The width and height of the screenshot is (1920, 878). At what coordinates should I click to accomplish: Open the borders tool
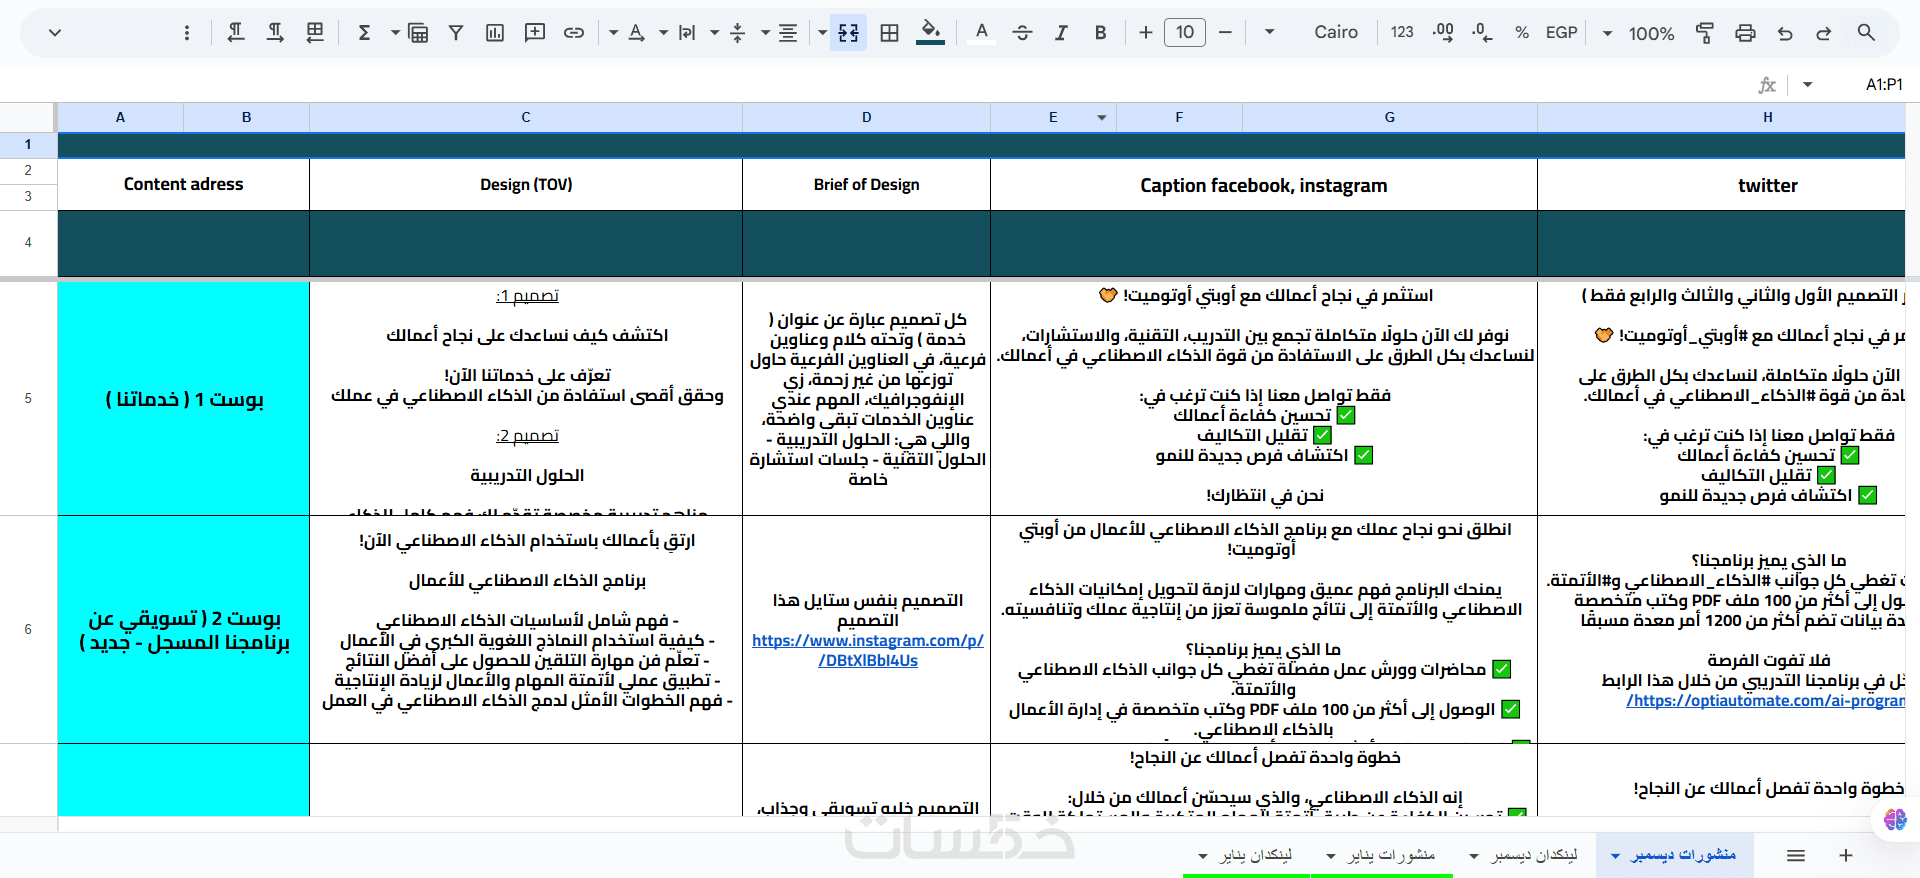point(889,33)
